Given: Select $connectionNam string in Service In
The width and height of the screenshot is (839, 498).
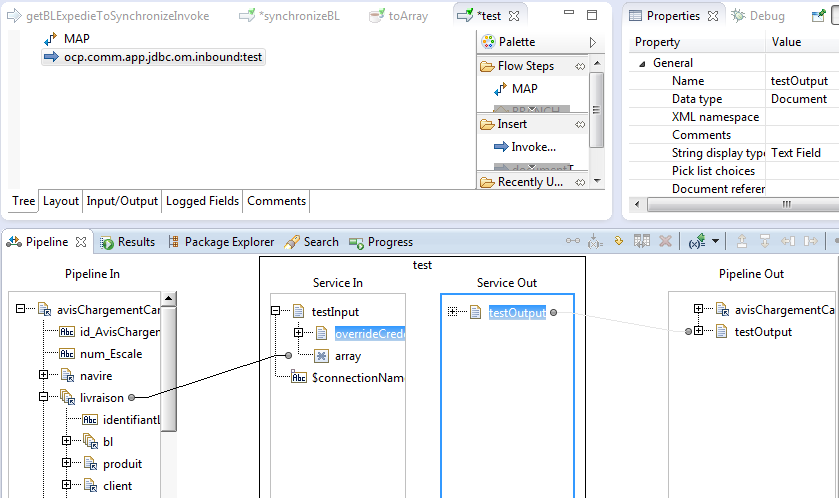Looking at the screenshot, I should point(347,378).
